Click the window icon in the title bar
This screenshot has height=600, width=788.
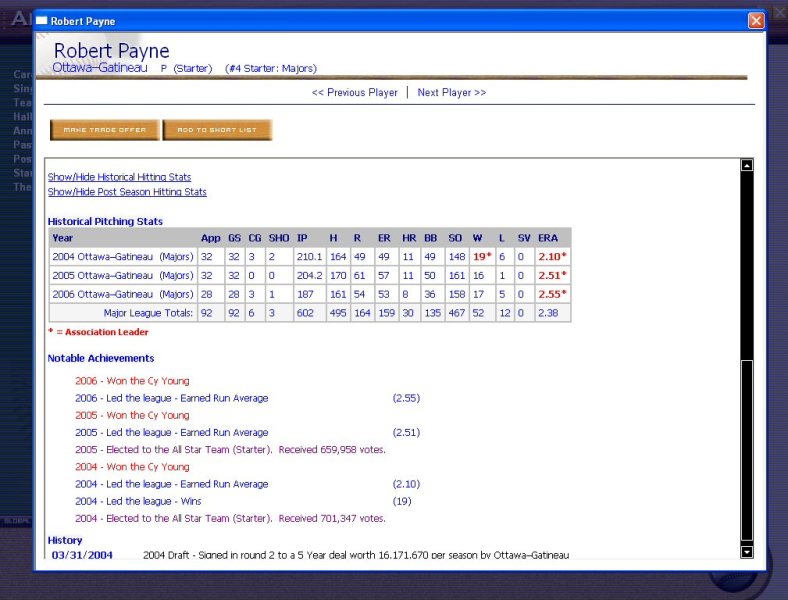pos(42,21)
